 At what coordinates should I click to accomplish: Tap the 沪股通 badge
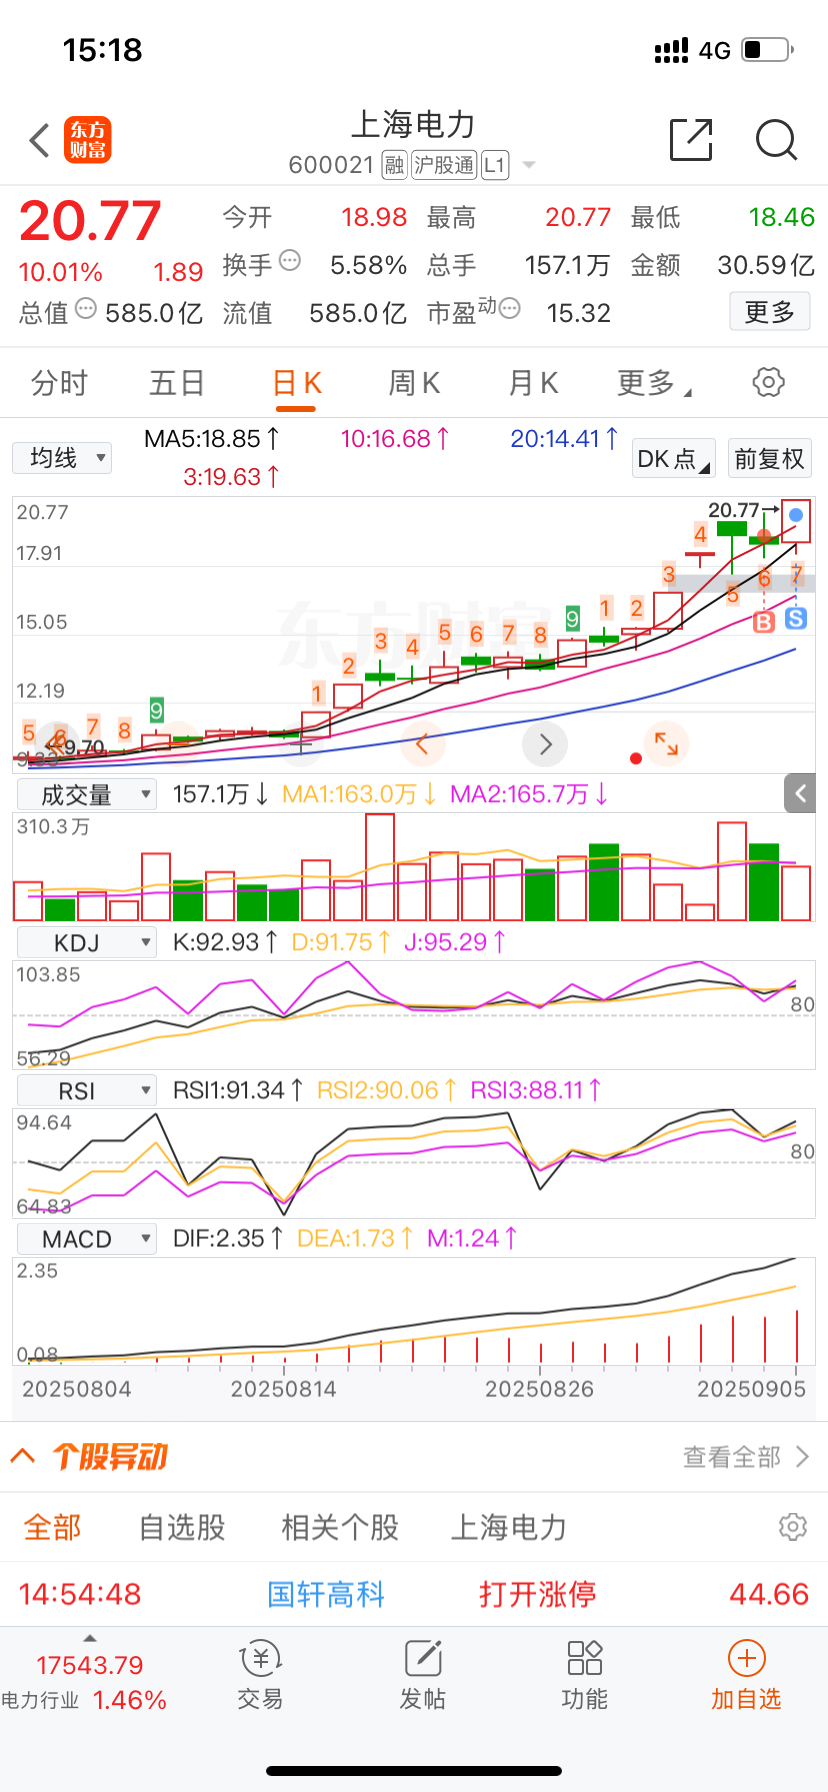pyautogui.click(x=444, y=165)
